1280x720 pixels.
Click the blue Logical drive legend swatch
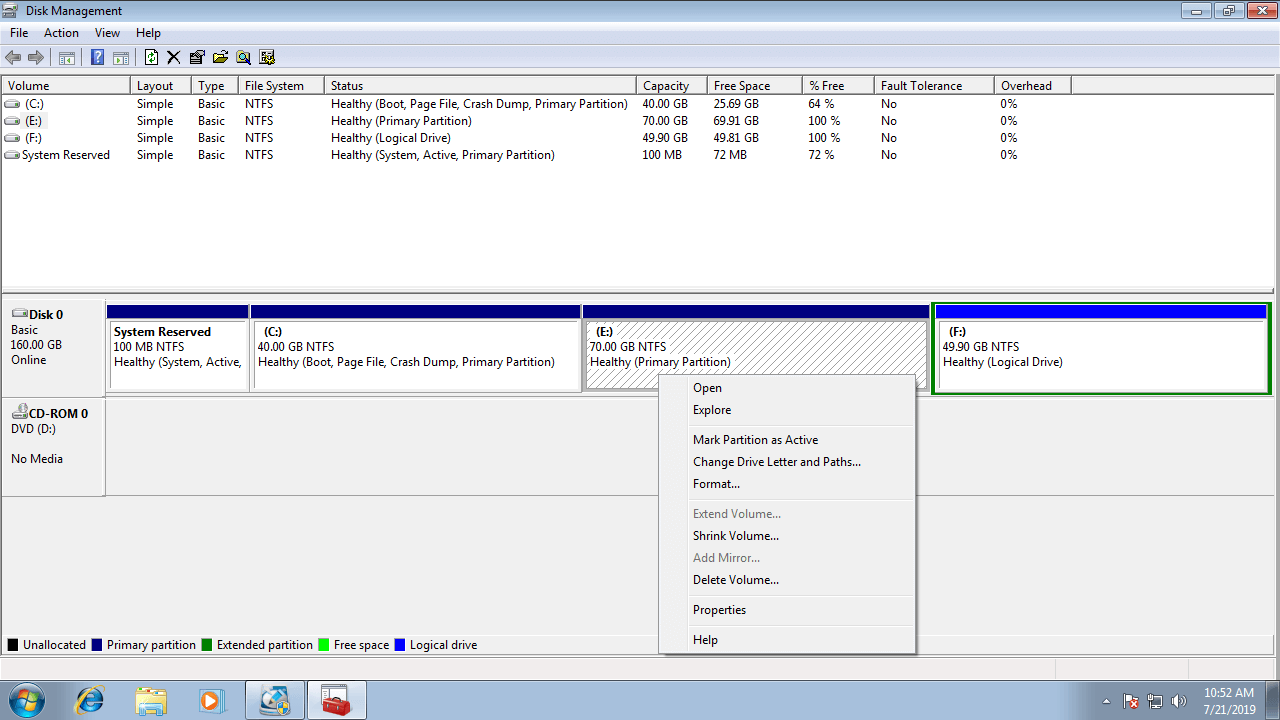pos(400,645)
